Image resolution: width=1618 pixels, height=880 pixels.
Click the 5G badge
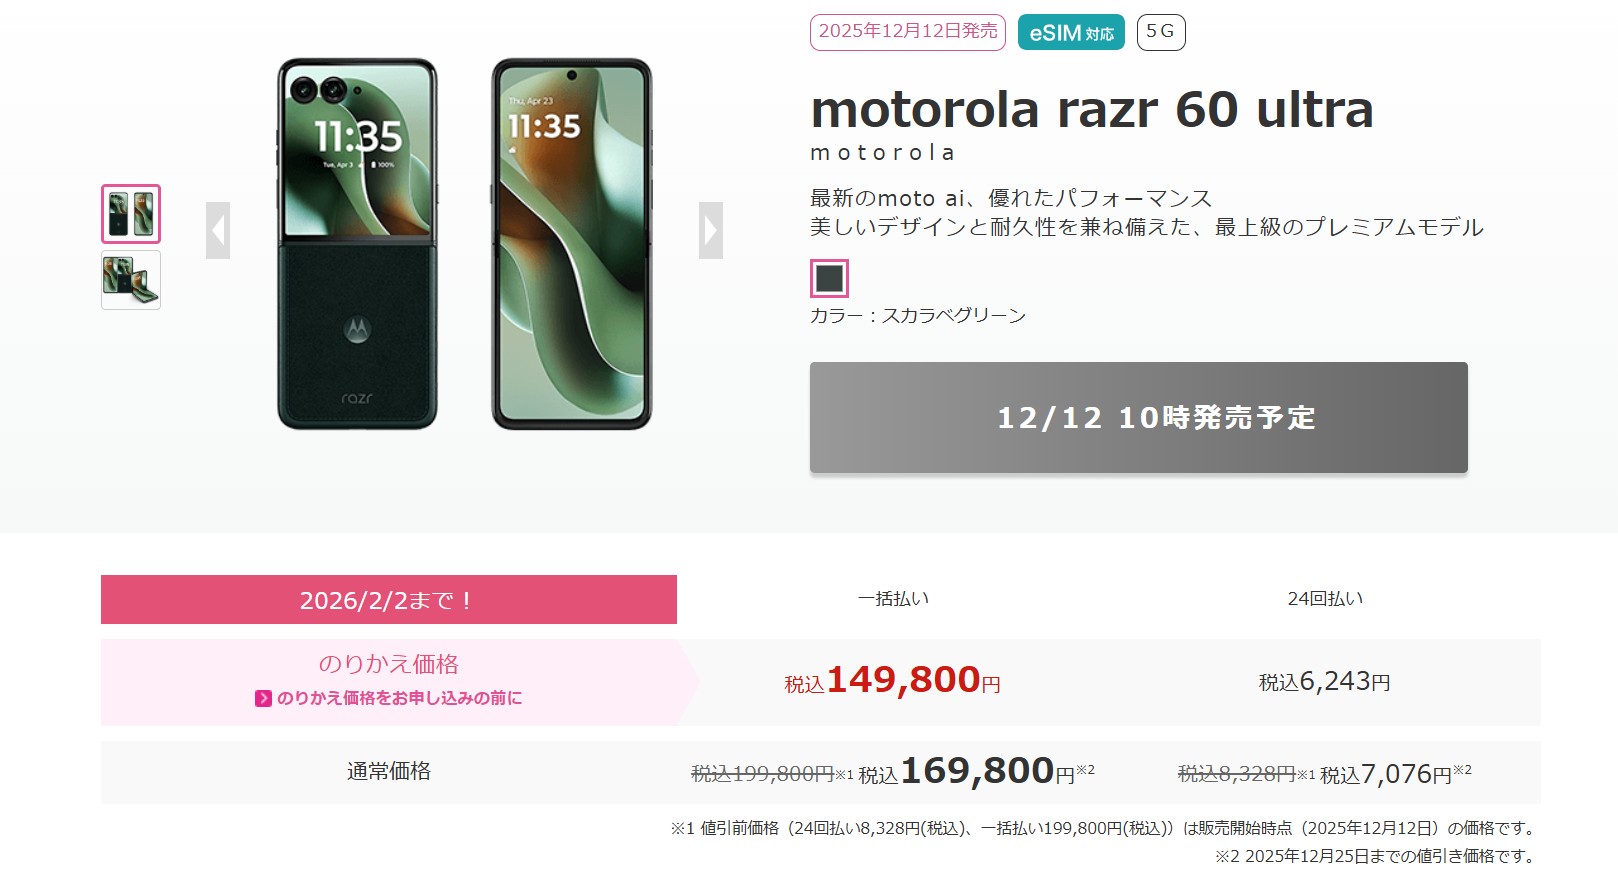[1161, 32]
